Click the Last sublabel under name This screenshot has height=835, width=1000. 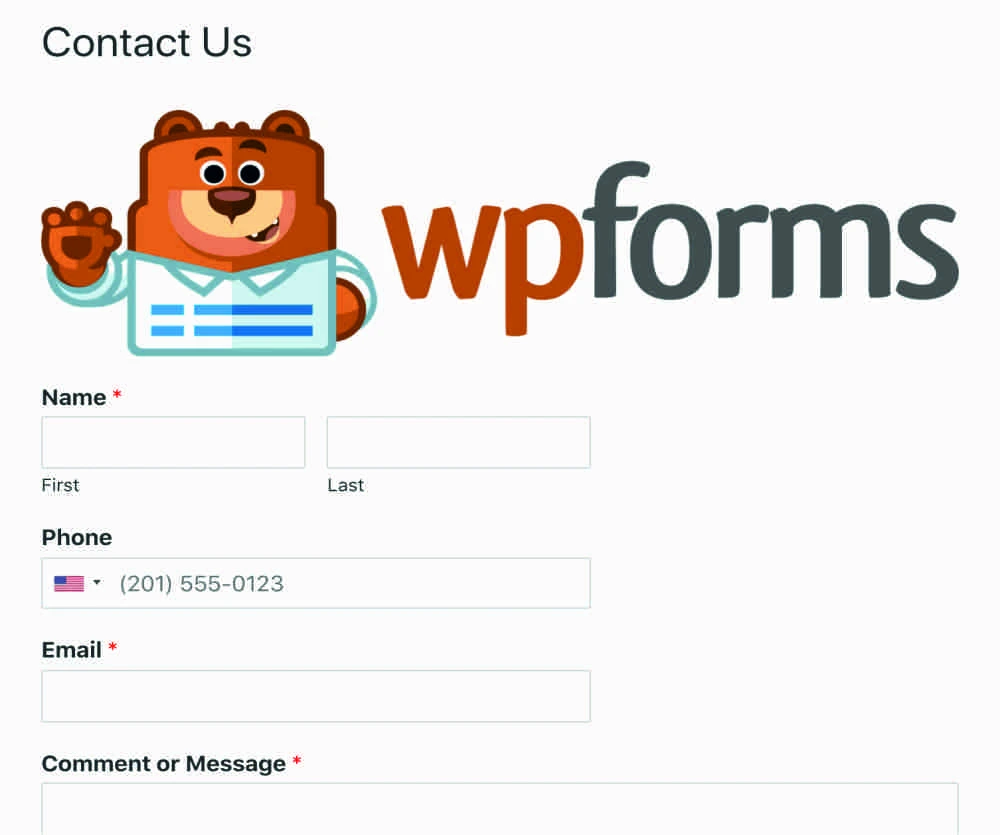(x=346, y=485)
